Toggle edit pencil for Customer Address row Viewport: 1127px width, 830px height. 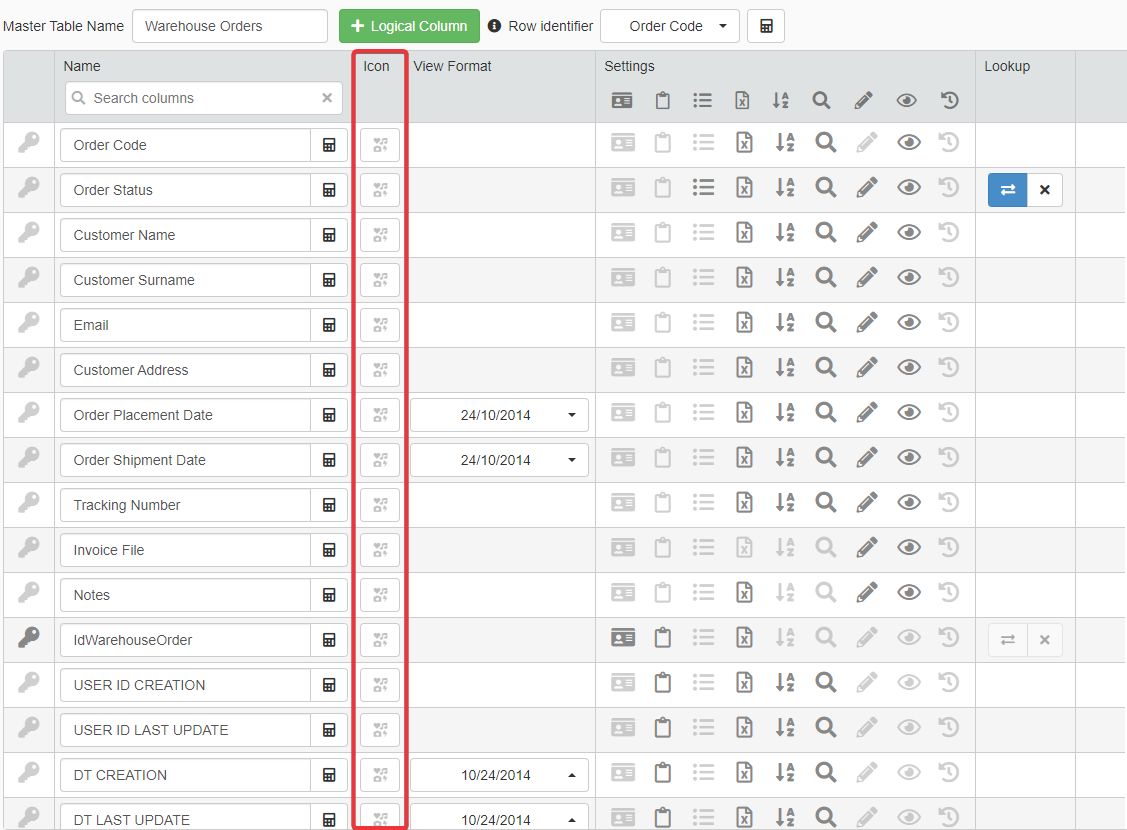click(x=866, y=367)
